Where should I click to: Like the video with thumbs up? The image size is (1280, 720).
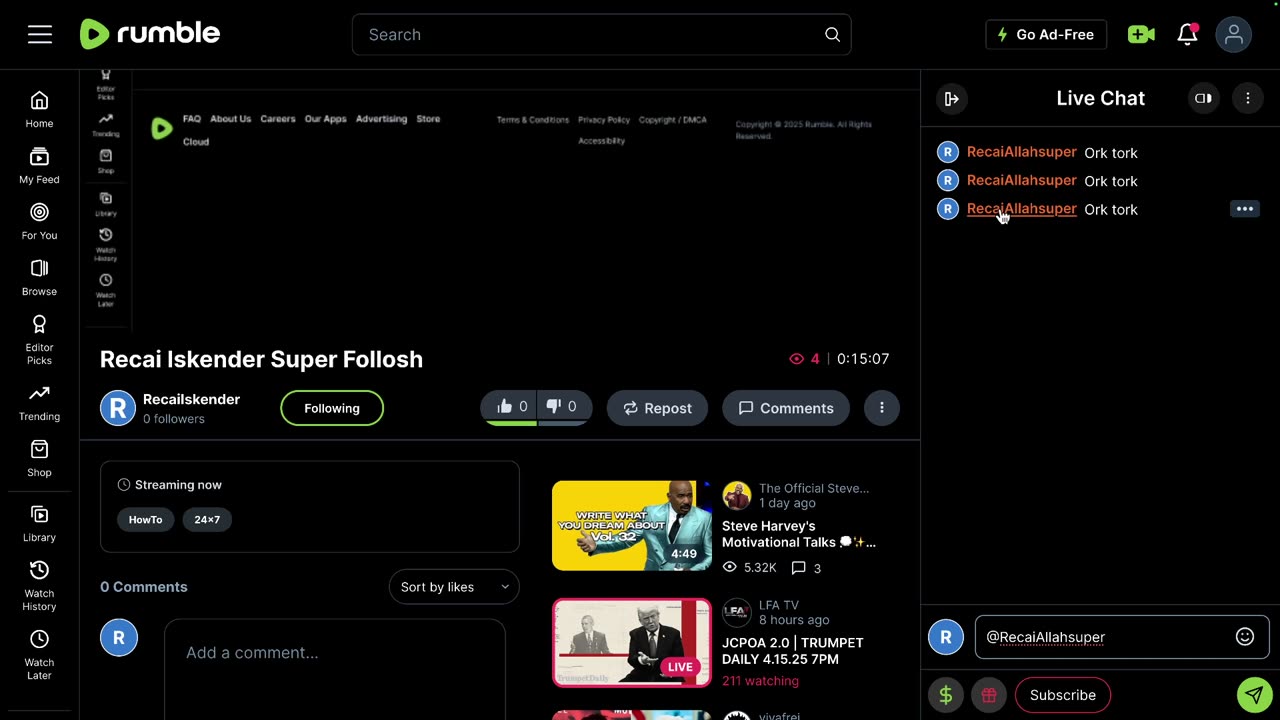511,407
